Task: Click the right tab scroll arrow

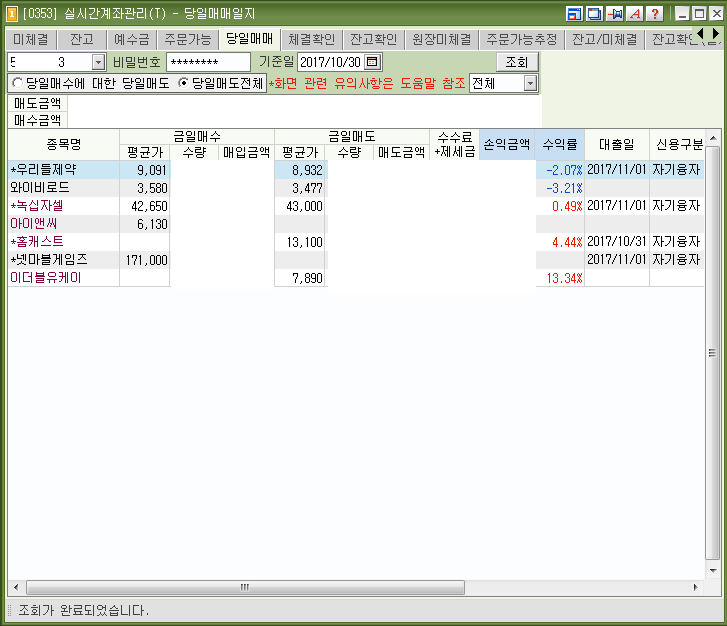Action: (x=715, y=33)
